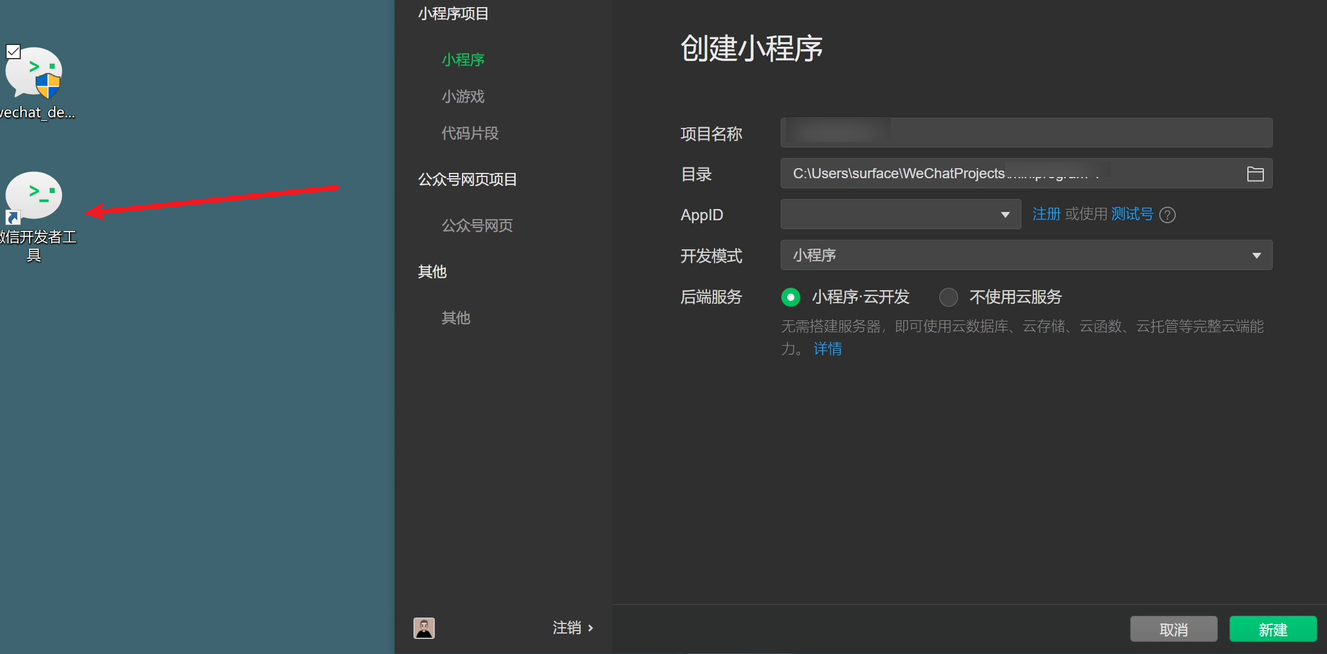Screen dimensions: 1327x654
Task: Click the folder browse icon in 目录 field
Action: coord(1255,174)
